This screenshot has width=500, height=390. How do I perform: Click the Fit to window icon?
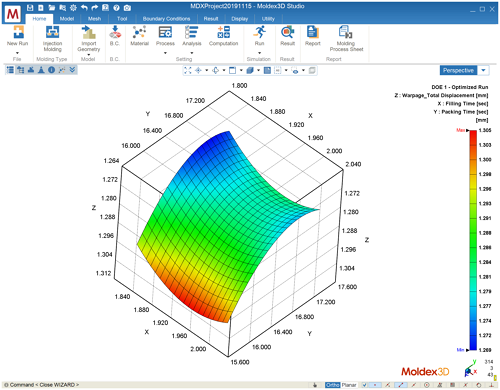[188, 70]
